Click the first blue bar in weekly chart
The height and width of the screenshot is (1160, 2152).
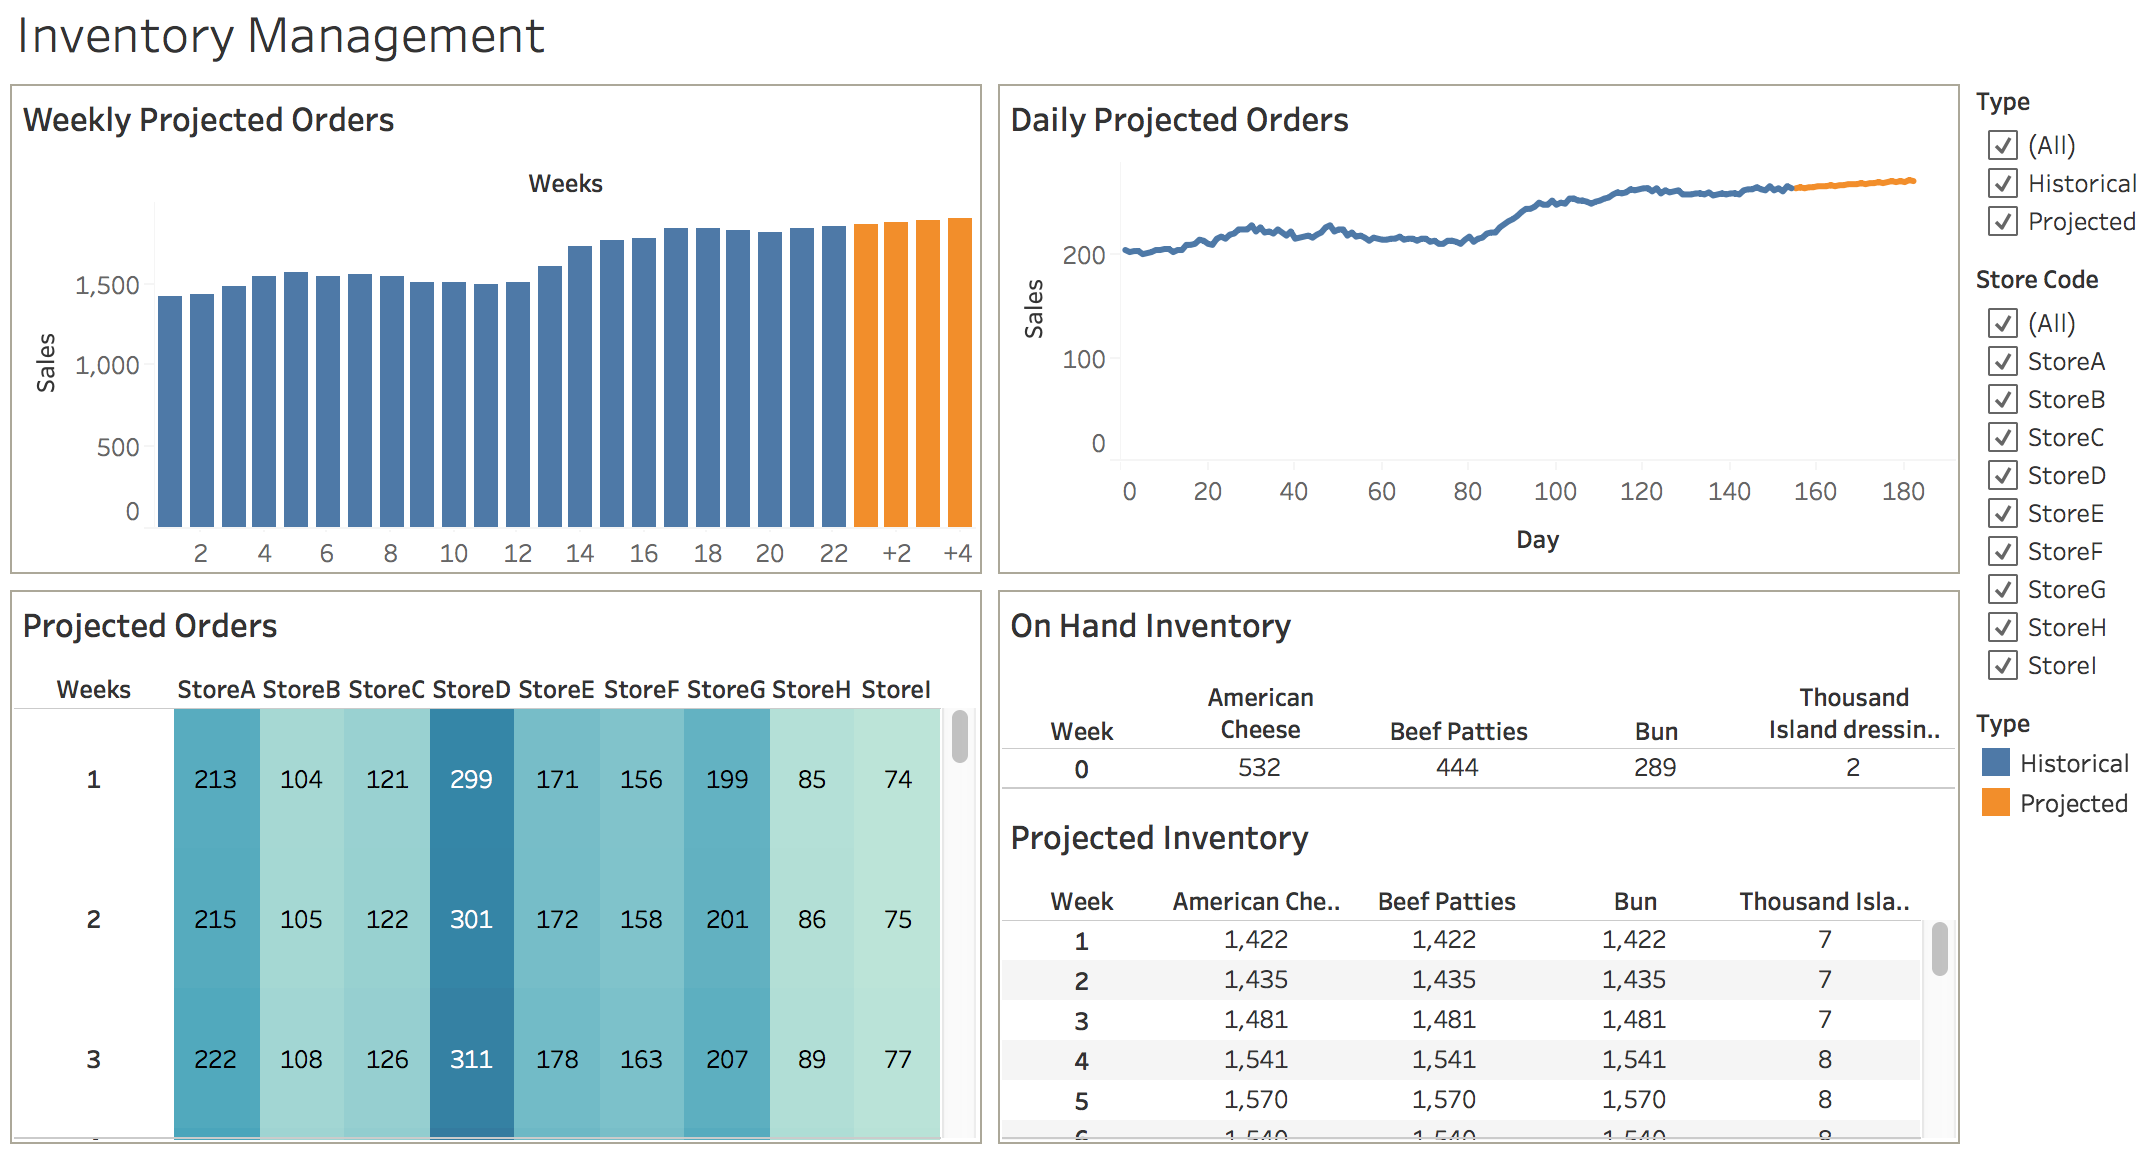pos(170,411)
